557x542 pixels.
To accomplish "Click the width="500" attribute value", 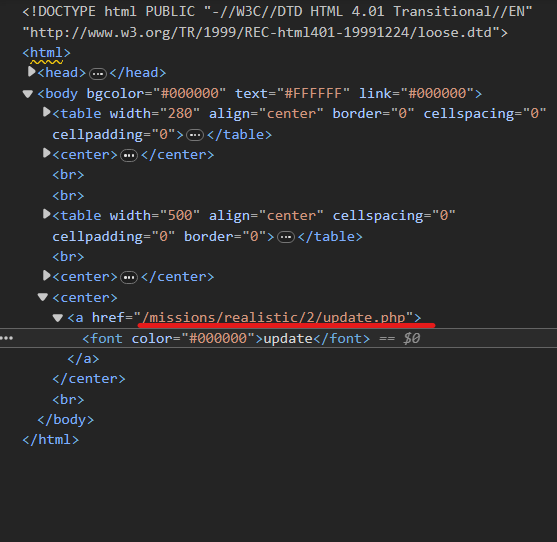I will [180, 216].
